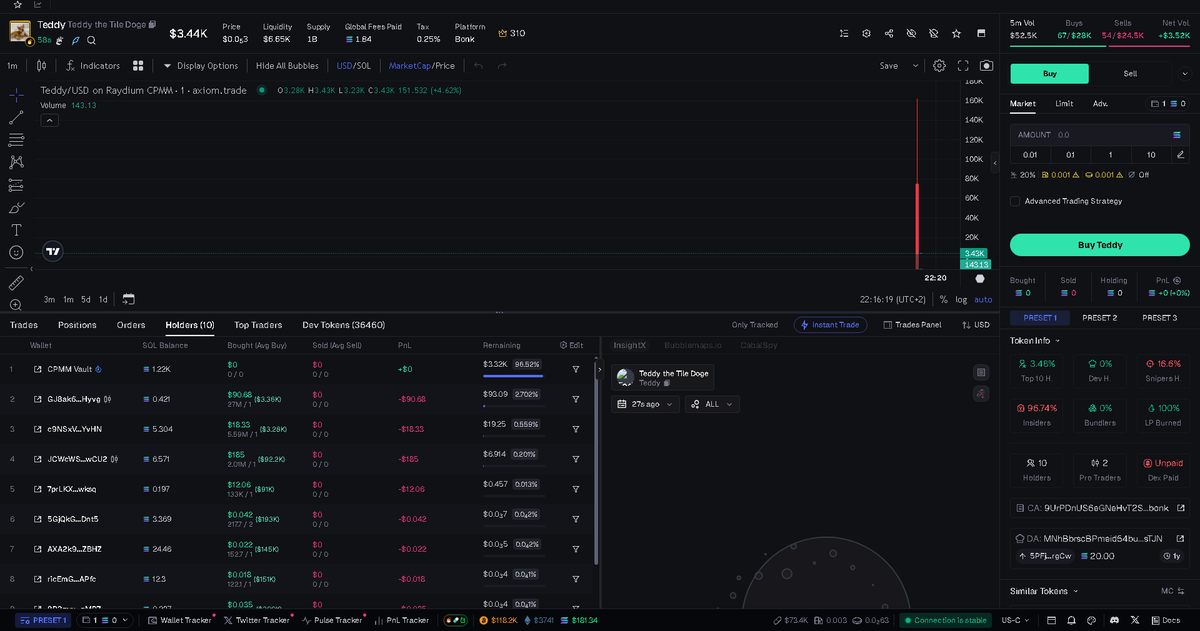Hide token using crossed-eye icon
This screenshot has width=1200, height=631.
(911, 33)
